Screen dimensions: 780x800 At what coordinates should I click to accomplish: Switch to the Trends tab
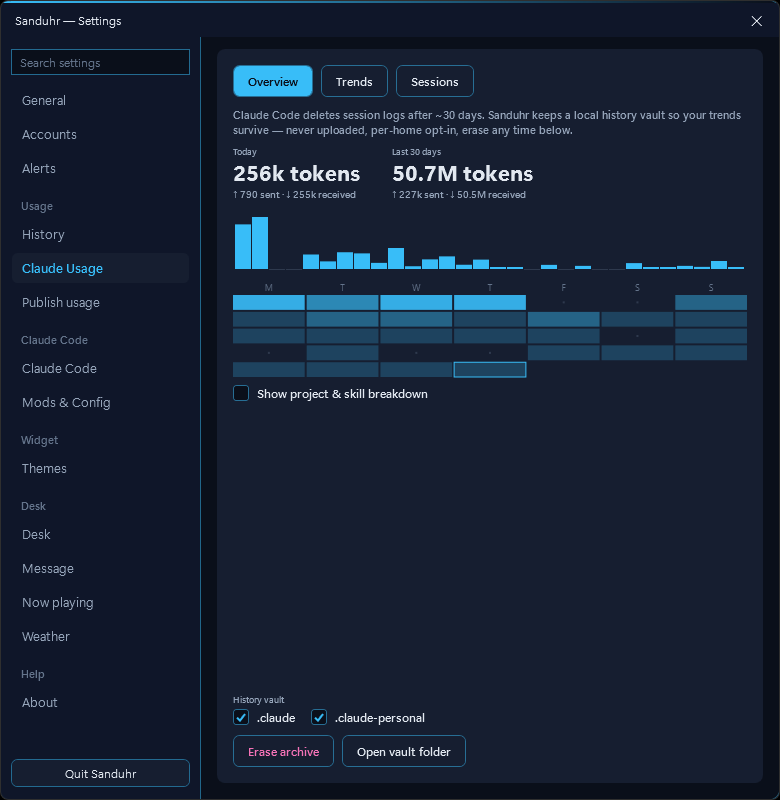(354, 82)
